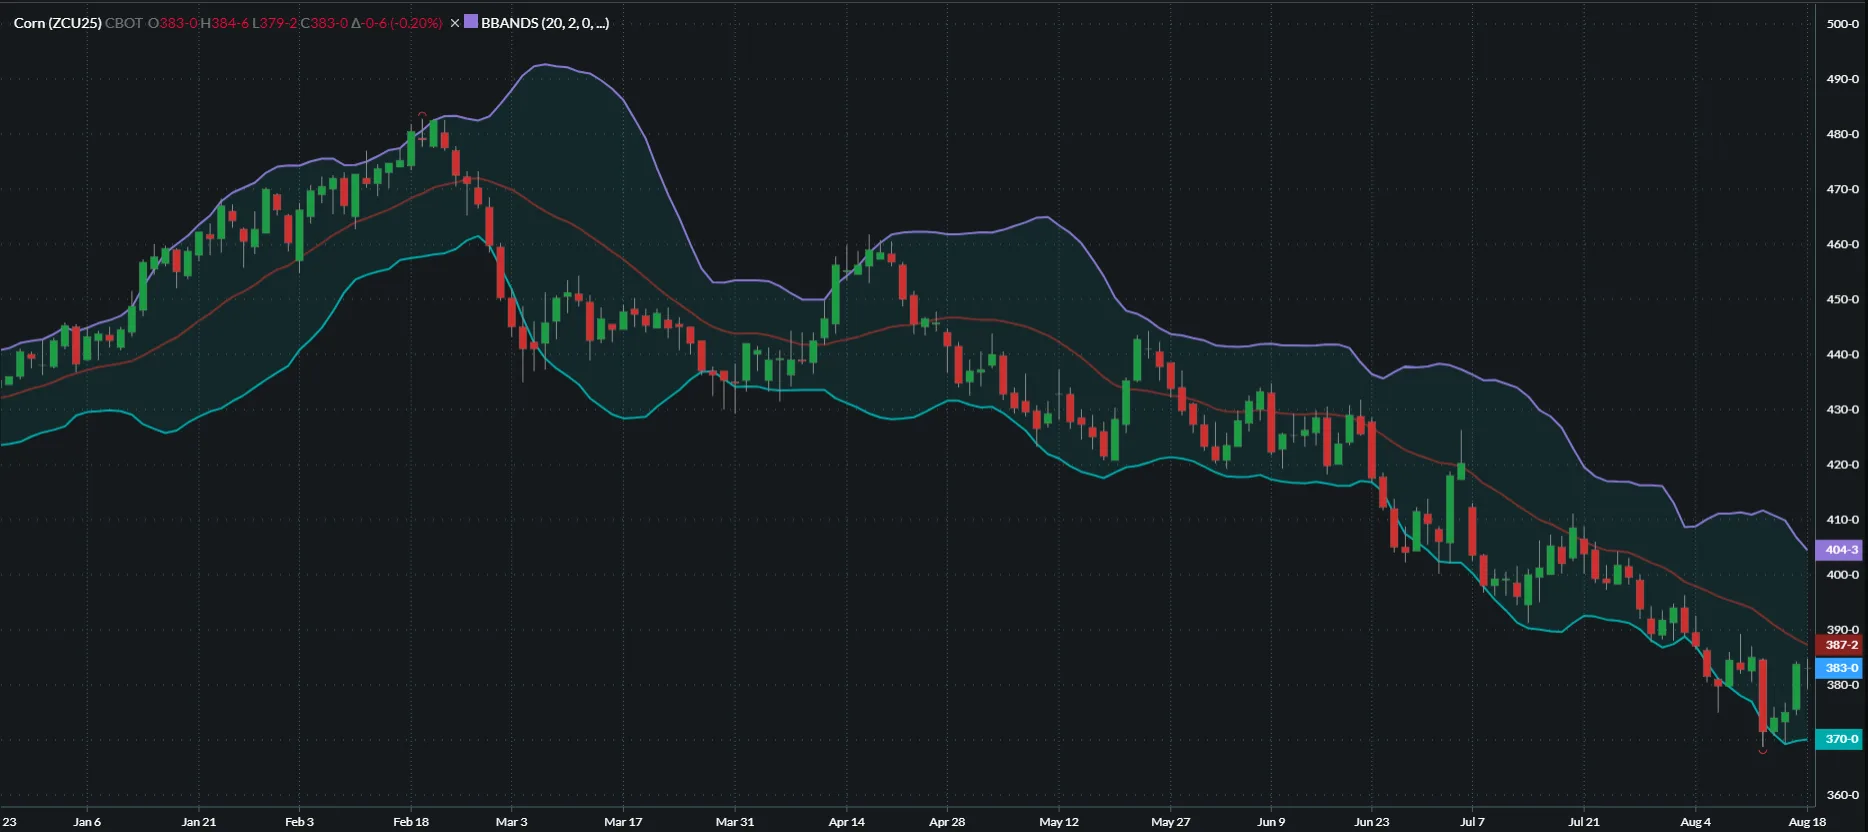The width and height of the screenshot is (1868, 832).
Task: Open the BBANDS (20, 2, 0, ...) settings label
Action: (545, 23)
